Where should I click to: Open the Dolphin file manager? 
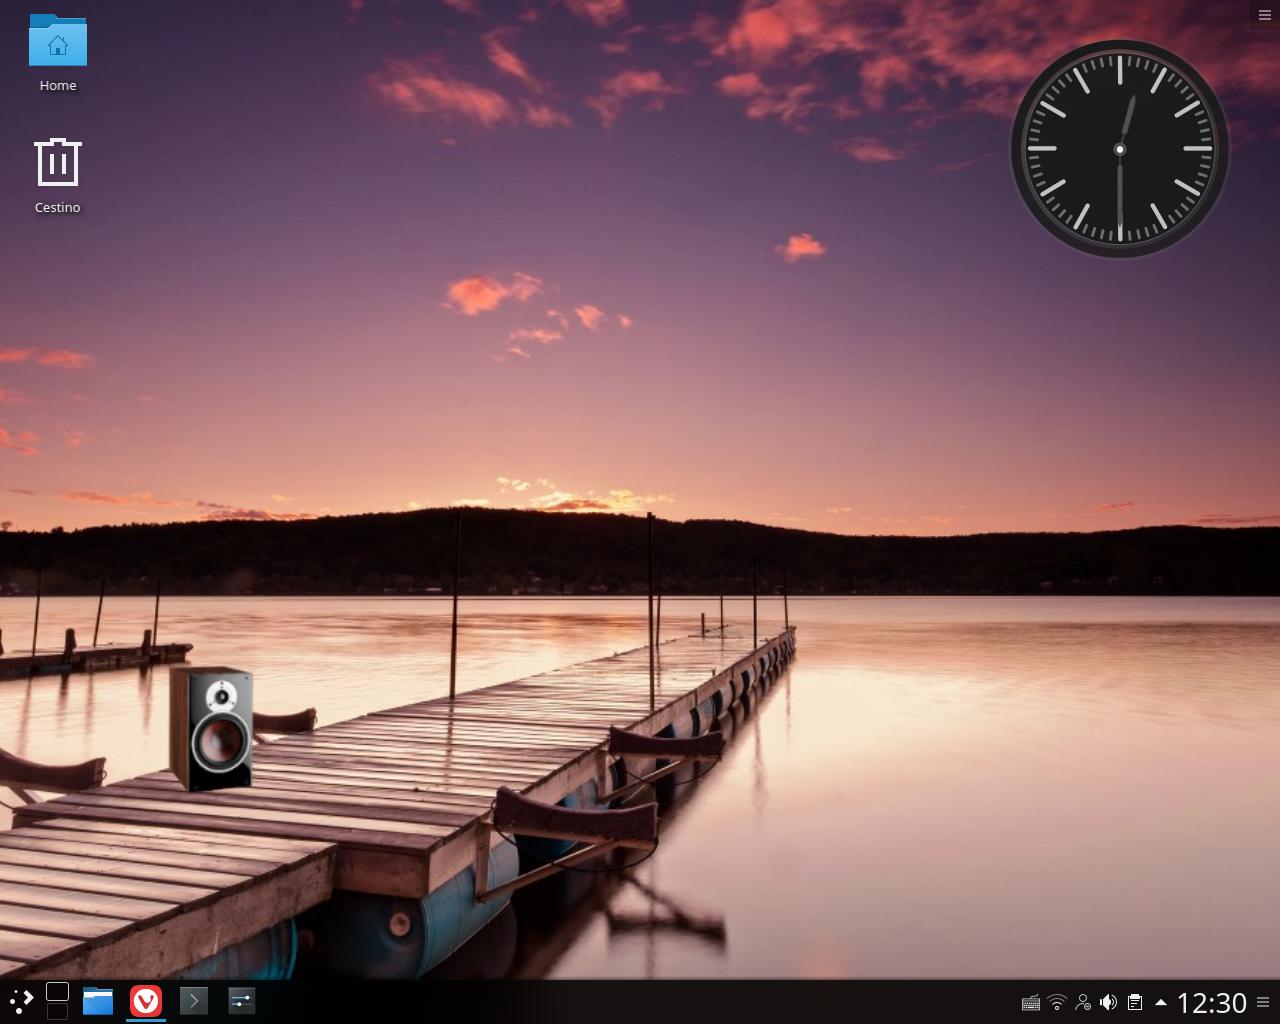coord(98,1001)
